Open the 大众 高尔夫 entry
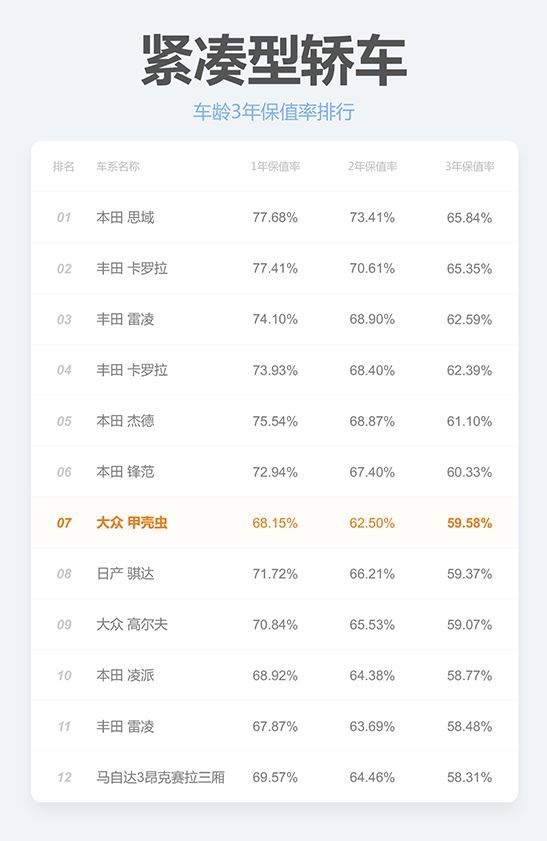The width and height of the screenshot is (547, 841). click(132, 625)
